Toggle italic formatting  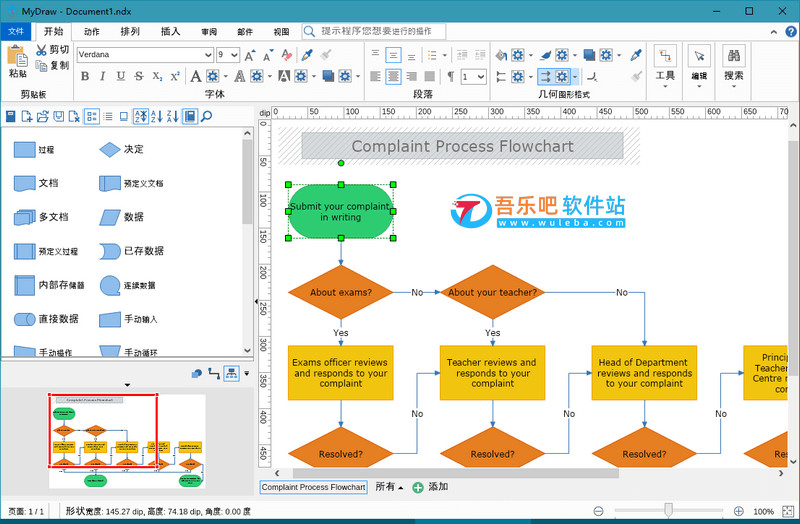(103, 77)
